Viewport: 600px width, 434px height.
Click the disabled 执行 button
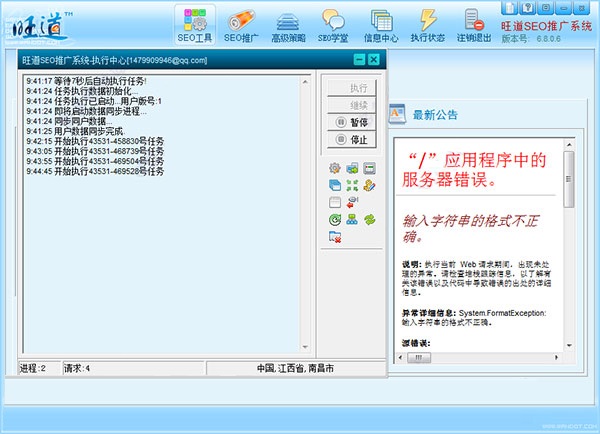(352, 88)
